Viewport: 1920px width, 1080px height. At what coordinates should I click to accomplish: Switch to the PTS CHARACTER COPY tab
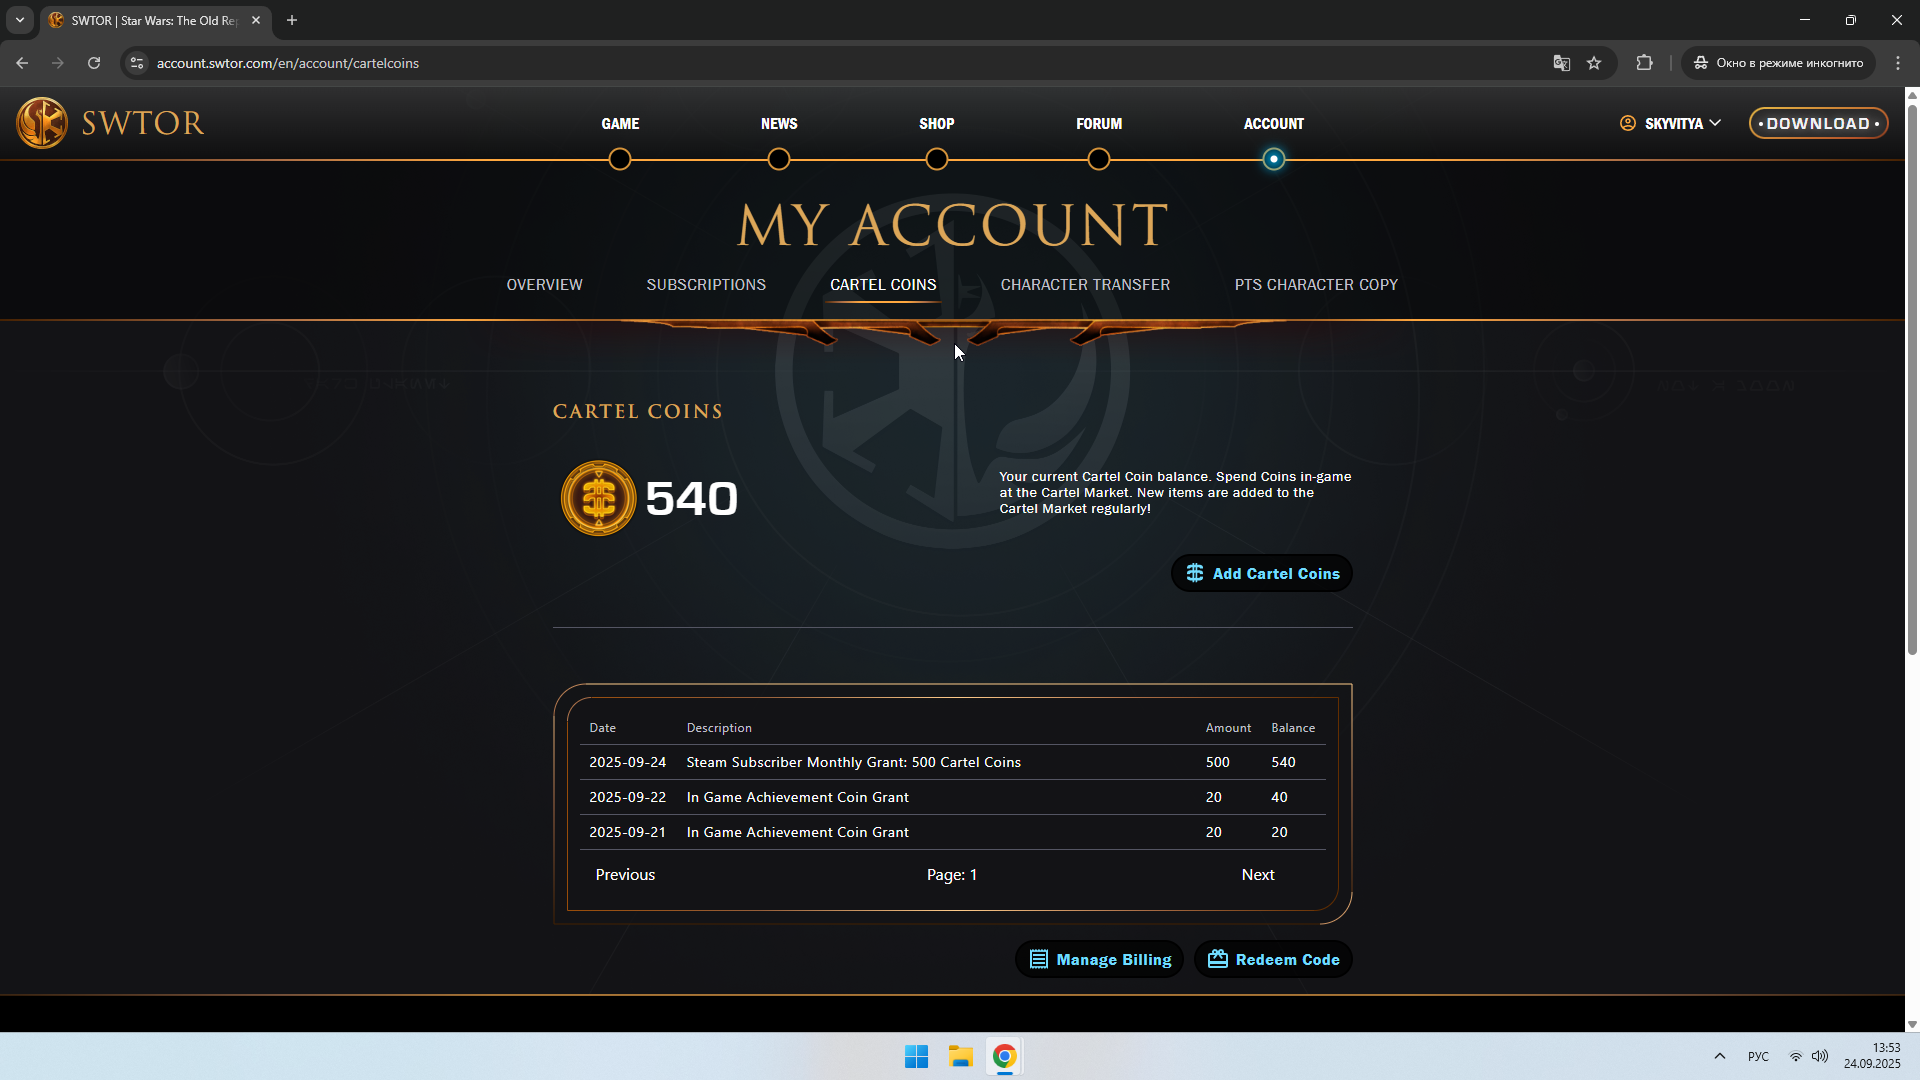point(1316,285)
